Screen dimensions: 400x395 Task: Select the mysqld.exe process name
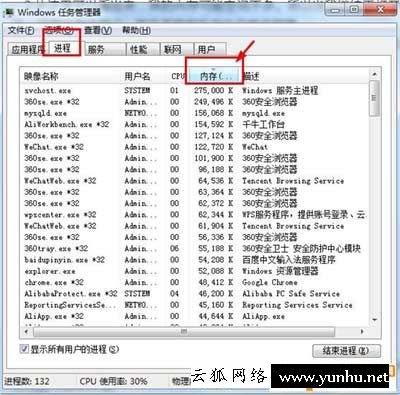point(45,113)
